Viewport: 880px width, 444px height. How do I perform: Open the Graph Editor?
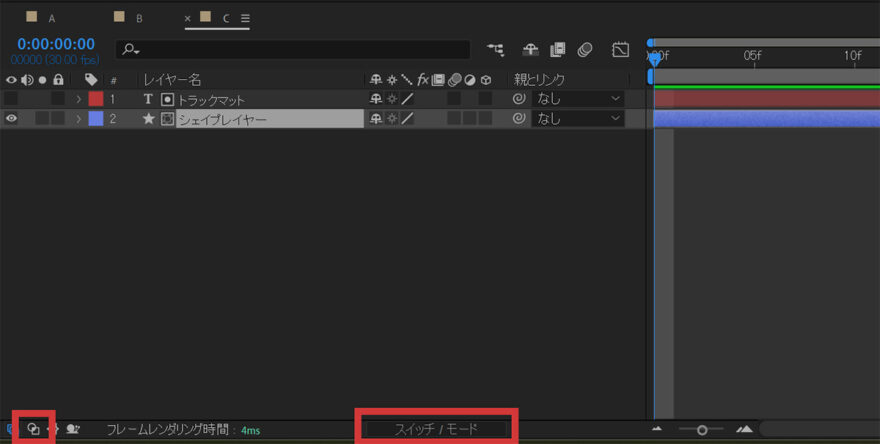pos(620,50)
